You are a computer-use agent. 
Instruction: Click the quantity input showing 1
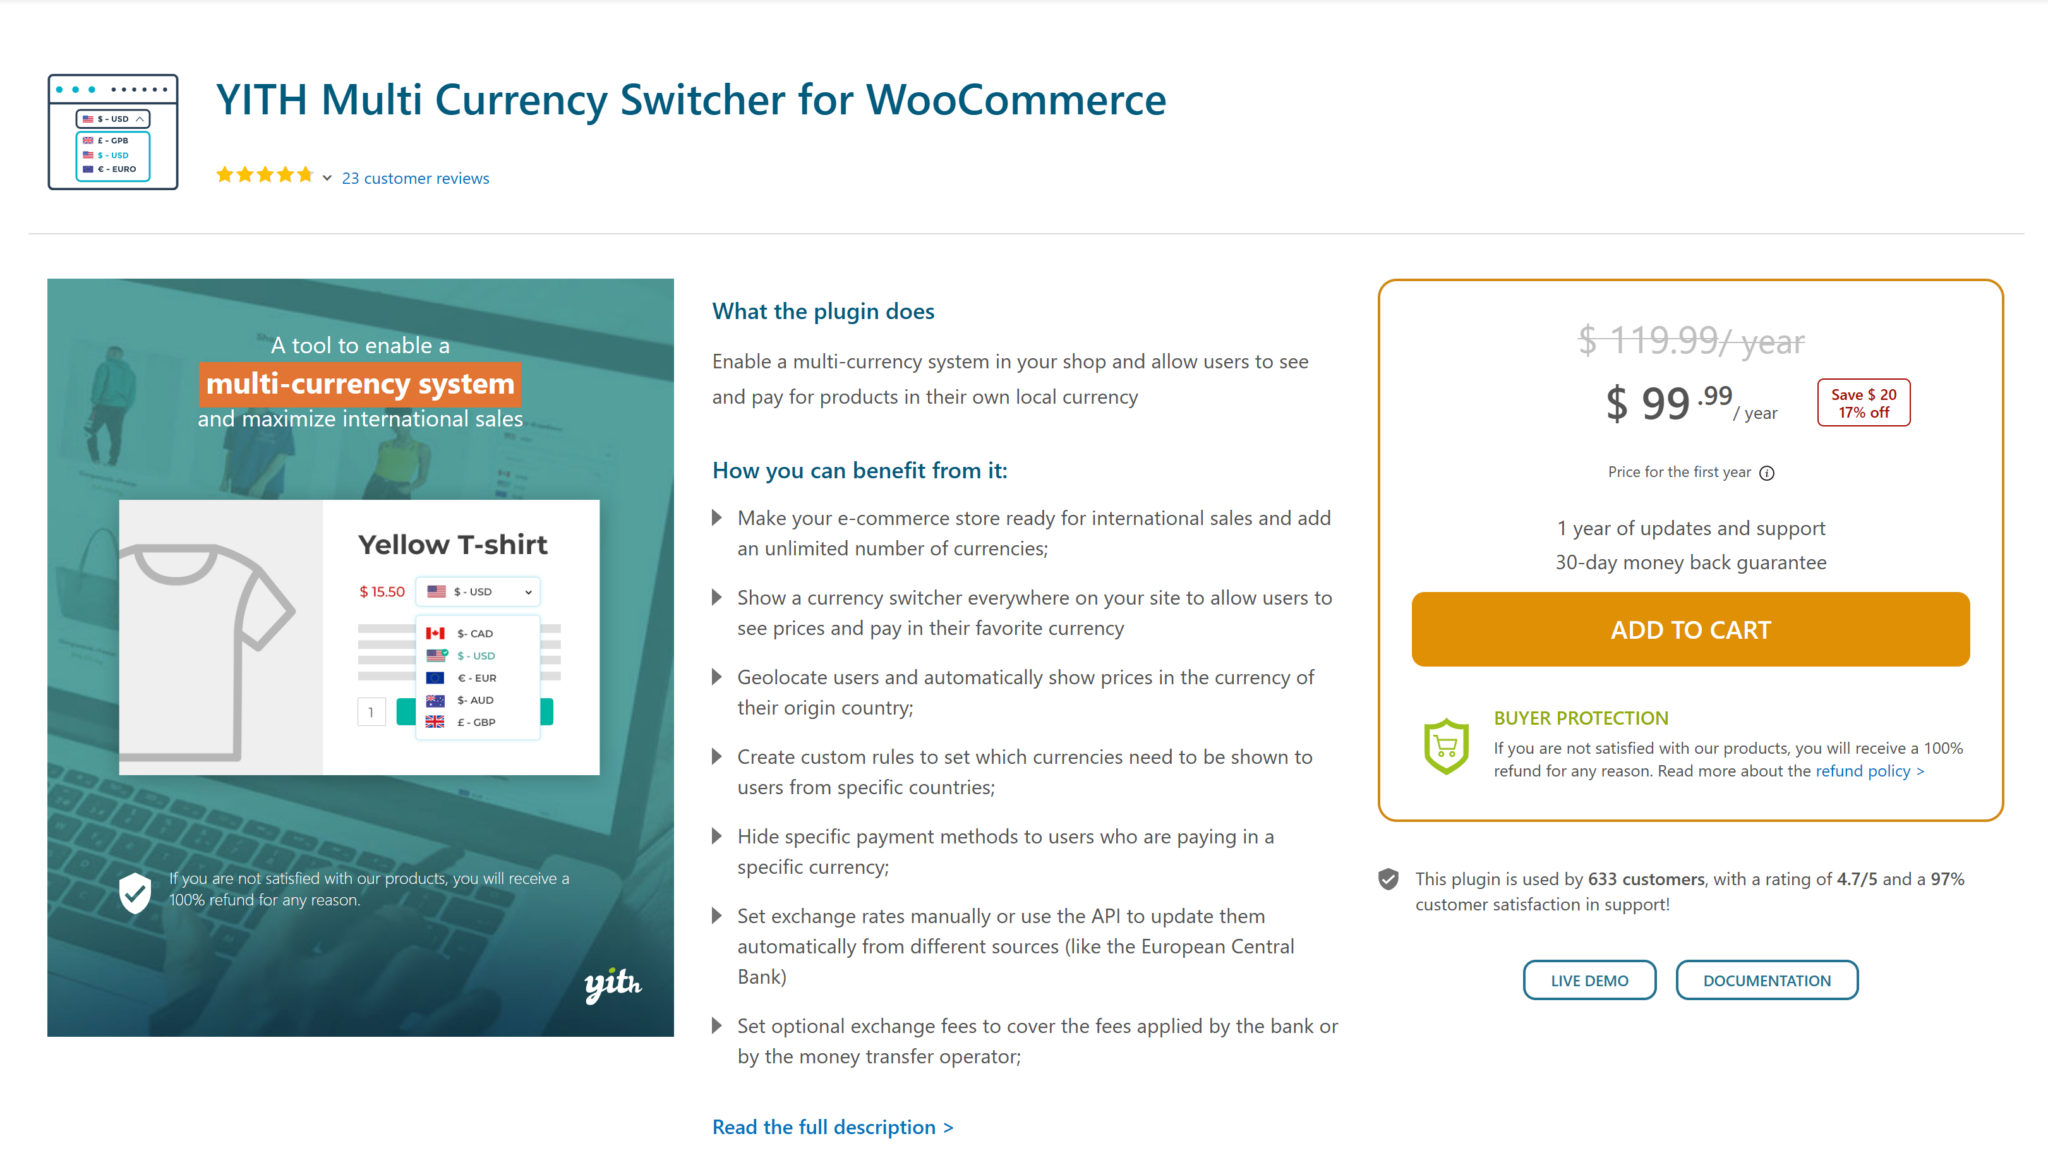coord(371,711)
